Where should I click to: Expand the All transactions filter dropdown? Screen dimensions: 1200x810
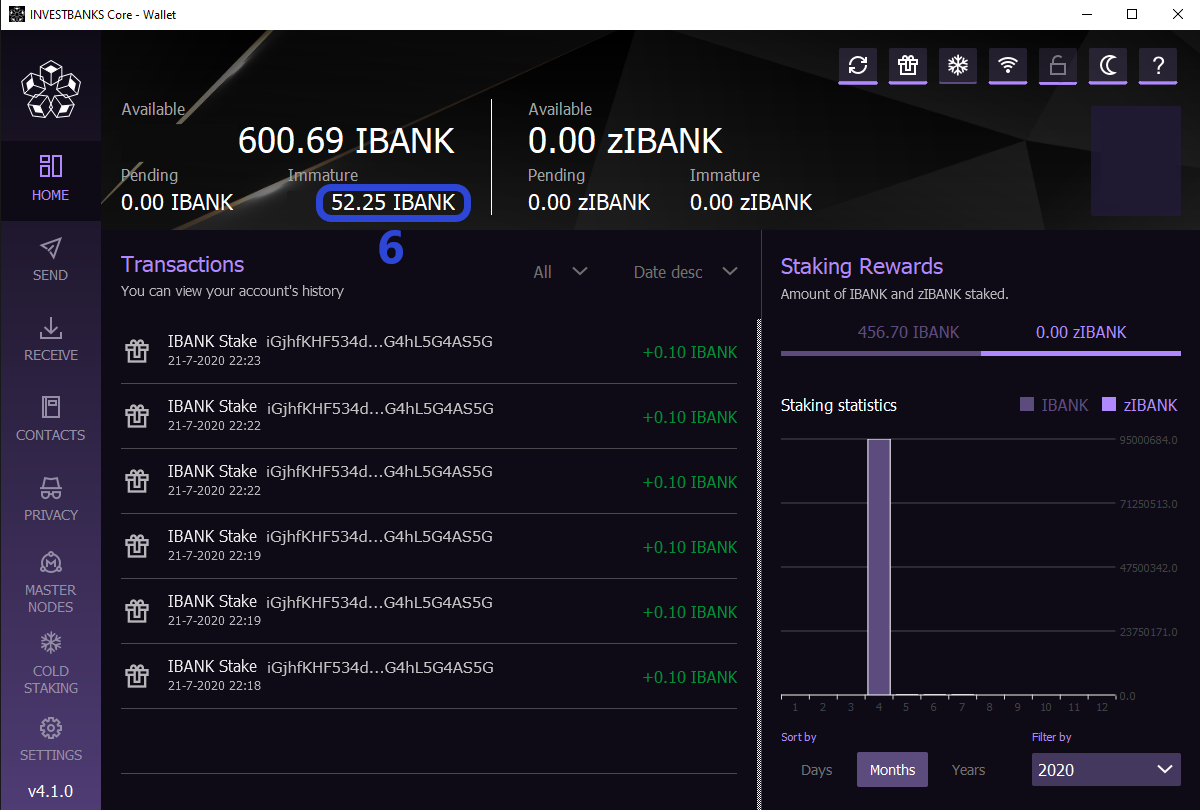[560, 272]
